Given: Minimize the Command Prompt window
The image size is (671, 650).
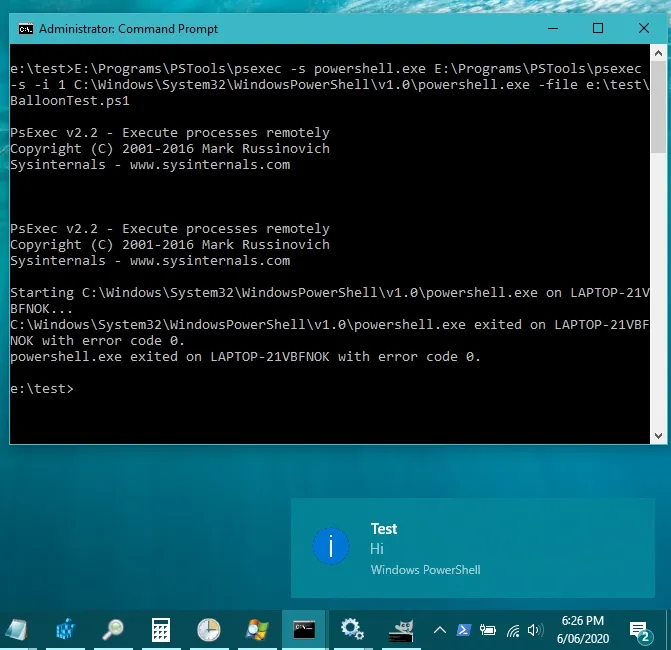Looking at the screenshot, I should (553, 29).
